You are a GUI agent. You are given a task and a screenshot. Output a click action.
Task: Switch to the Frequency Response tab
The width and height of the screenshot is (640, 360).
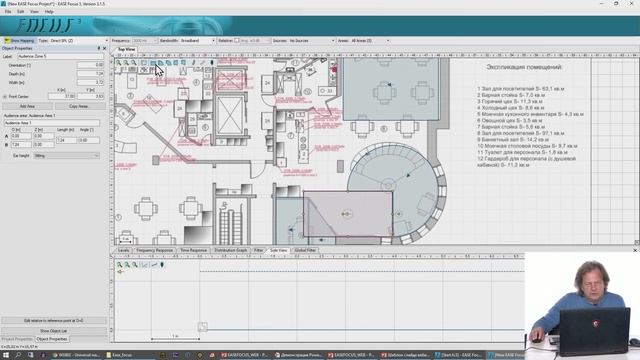tap(155, 250)
